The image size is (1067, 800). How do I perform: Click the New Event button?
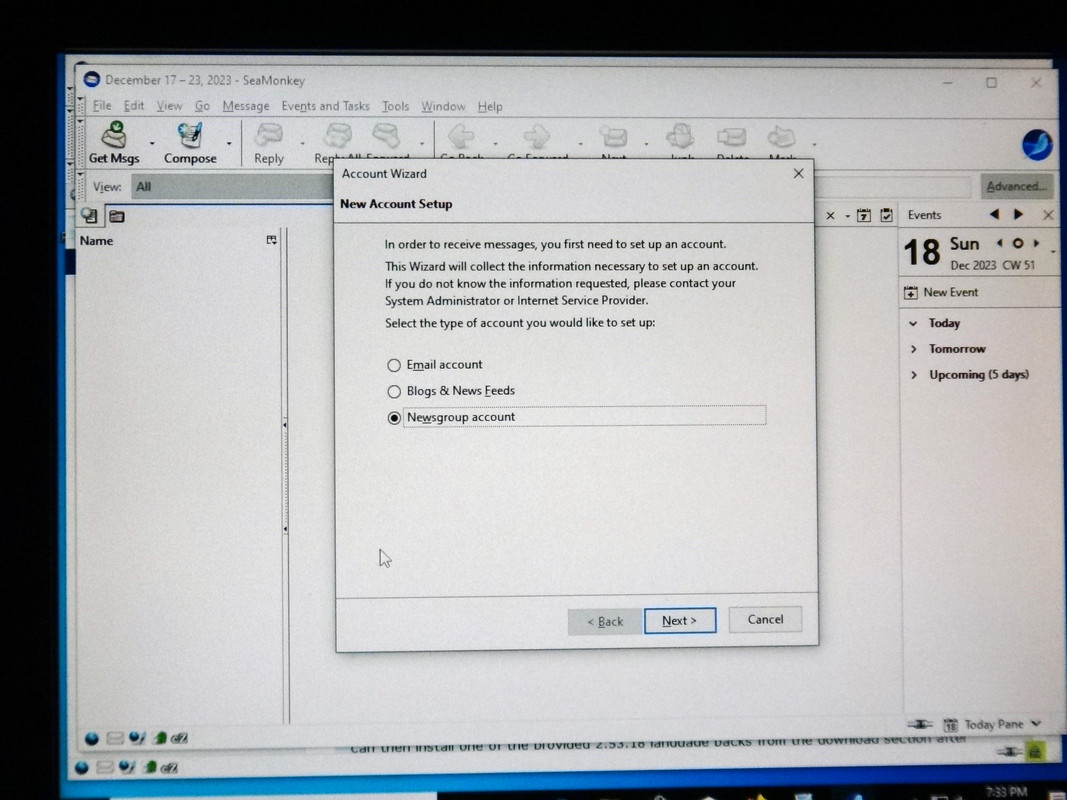click(x=941, y=293)
